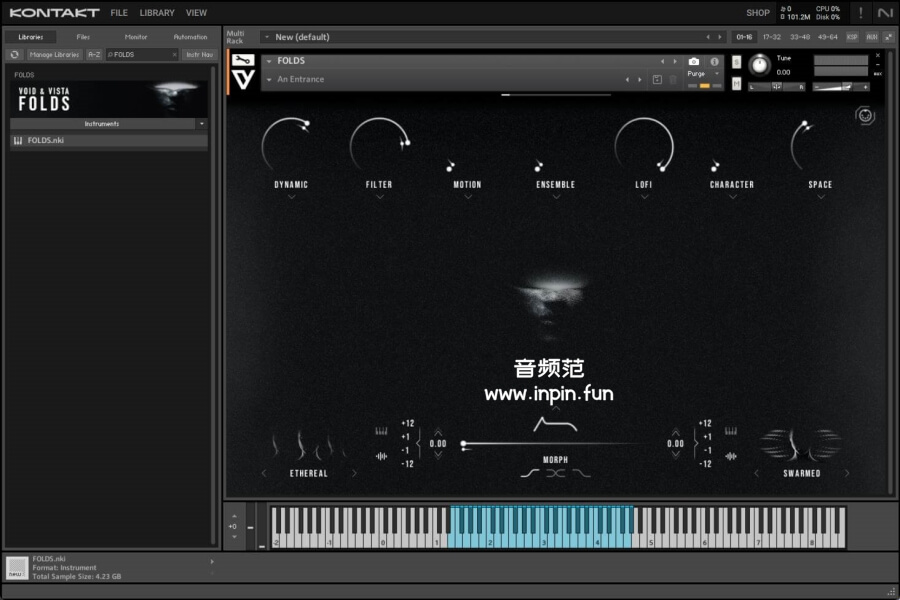The width and height of the screenshot is (900, 600).
Task: Click the FOLDS library search field
Action: tap(142, 55)
